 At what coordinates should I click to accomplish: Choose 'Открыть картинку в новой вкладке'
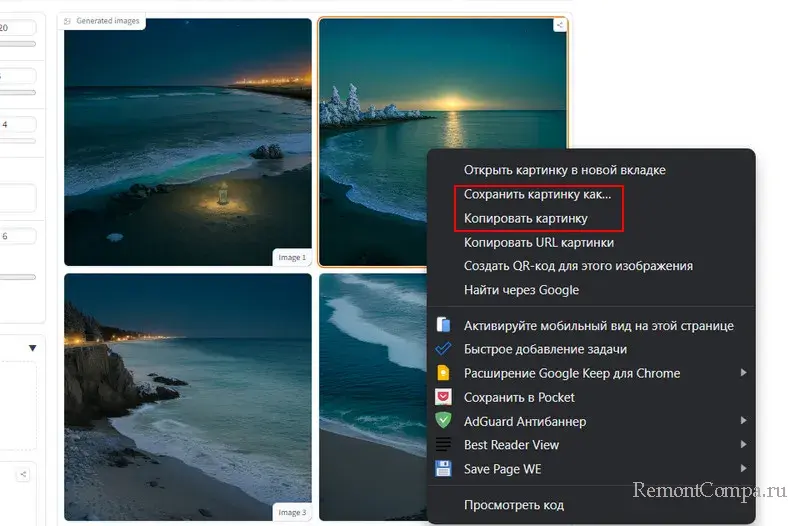point(564,170)
